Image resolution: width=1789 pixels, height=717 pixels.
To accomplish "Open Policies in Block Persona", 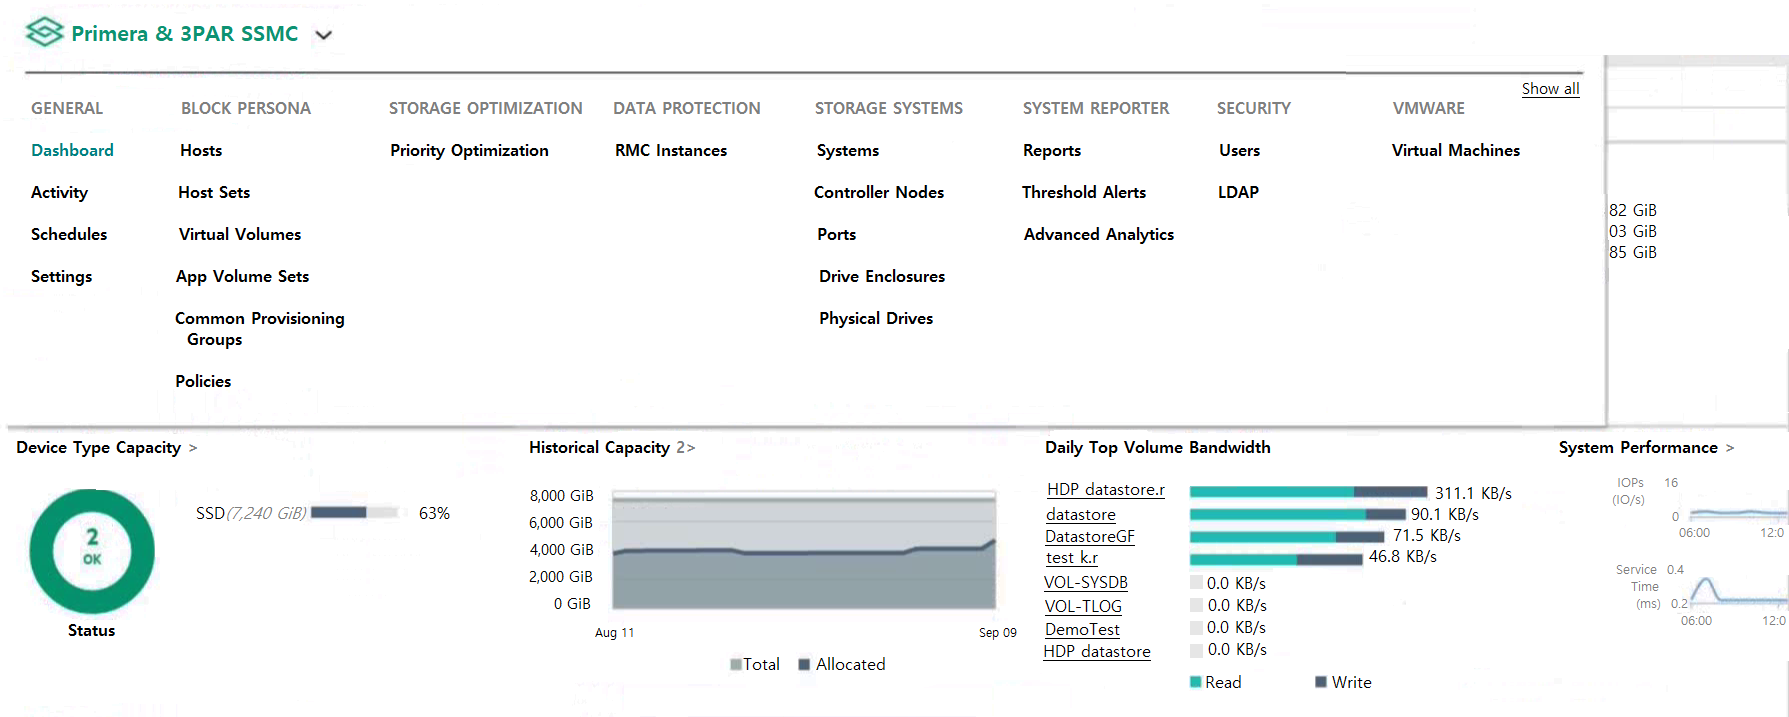I will click(203, 381).
